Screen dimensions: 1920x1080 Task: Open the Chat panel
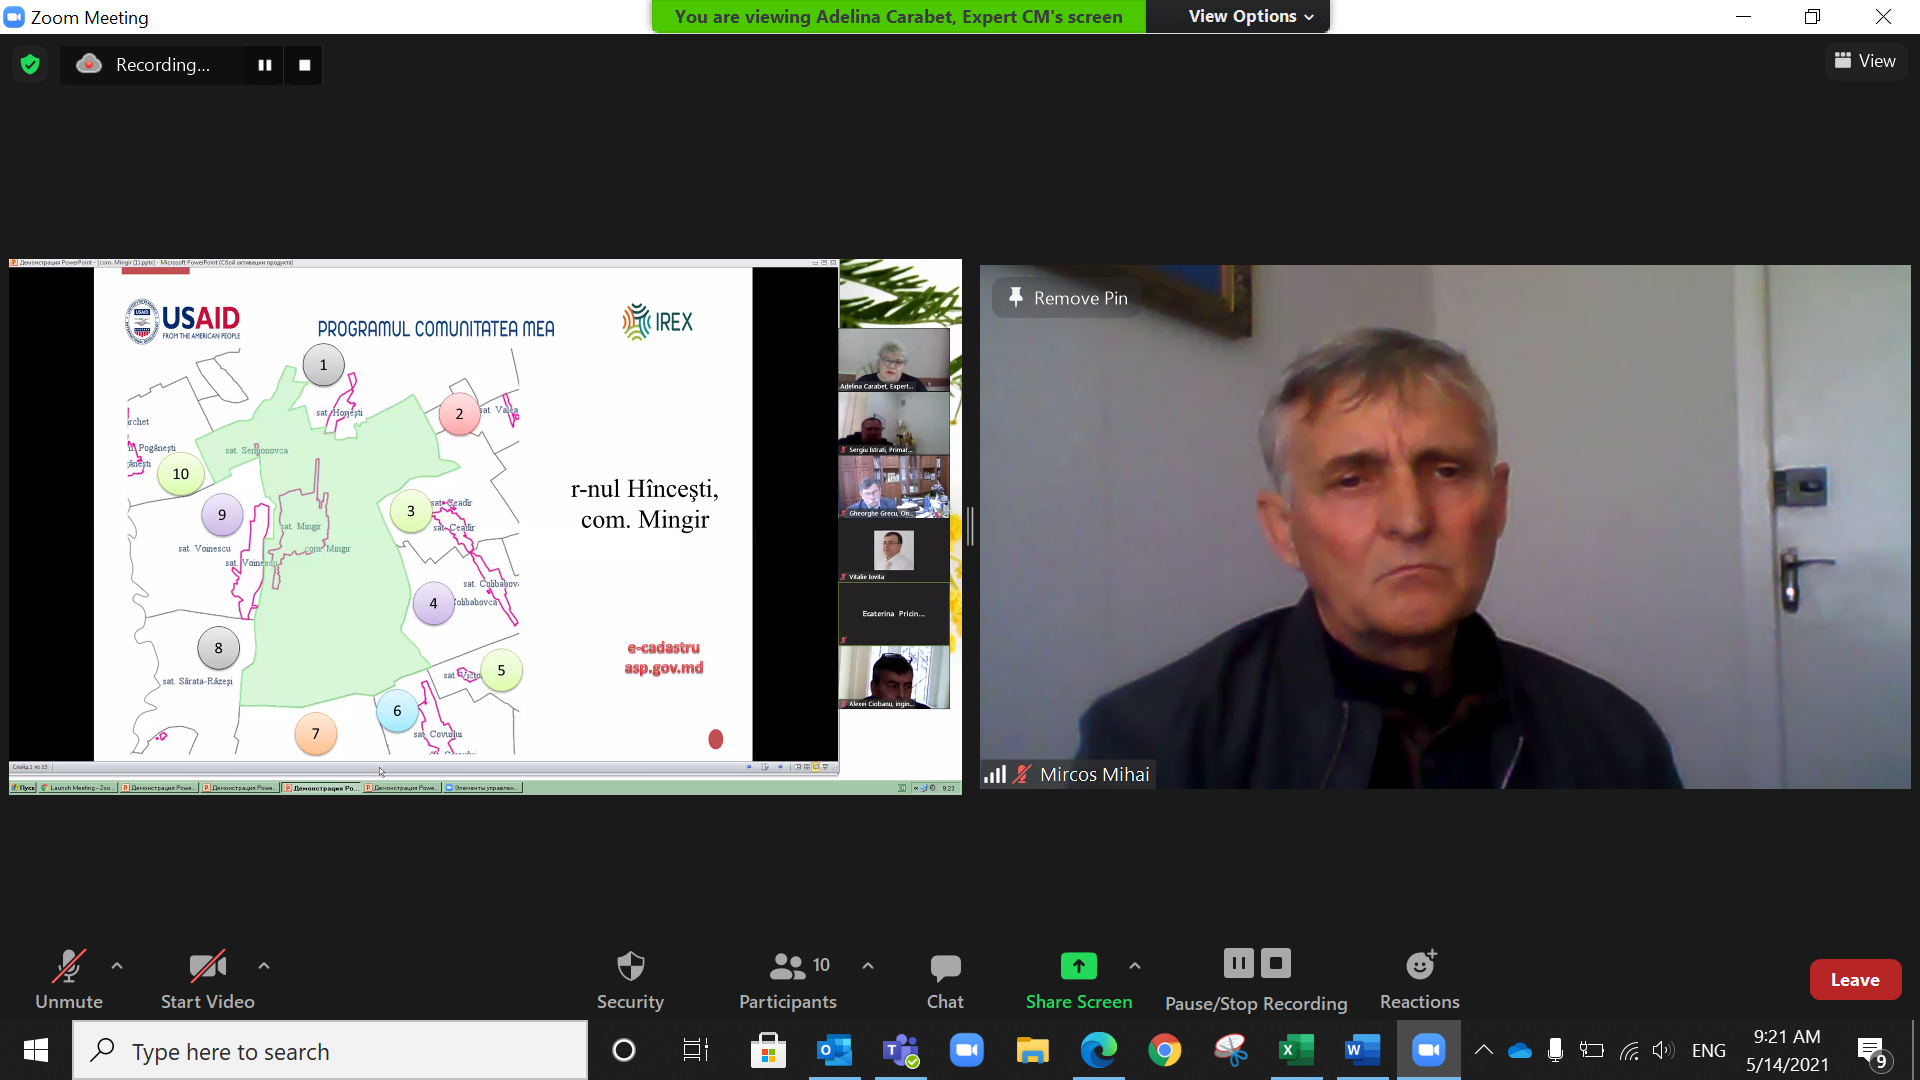point(945,979)
